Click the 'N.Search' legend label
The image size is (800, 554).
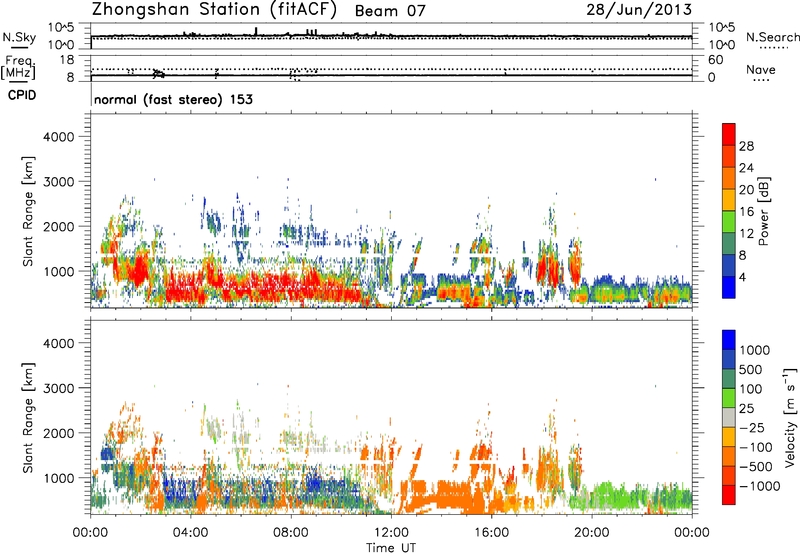773,37
